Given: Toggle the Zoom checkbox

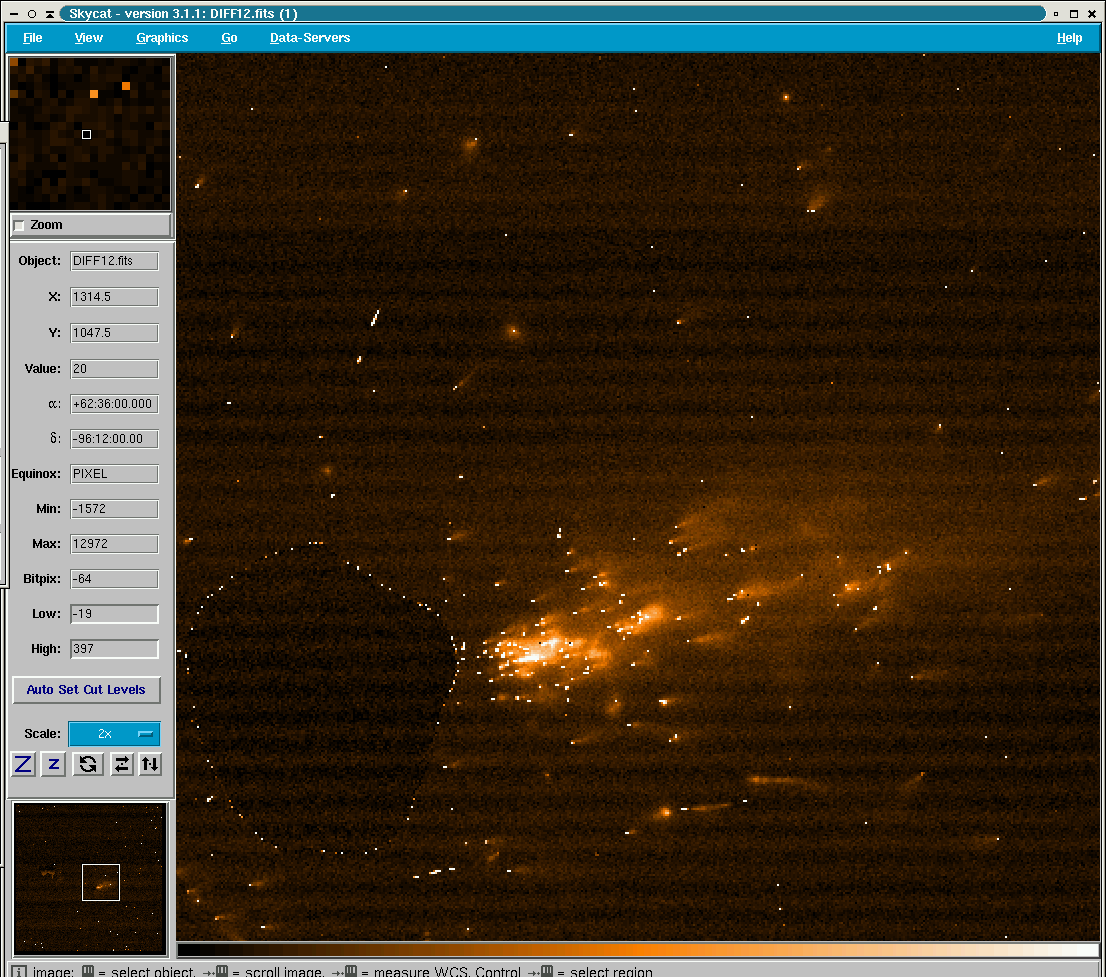Looking at the screenshot, I should (x=19, y=225).
